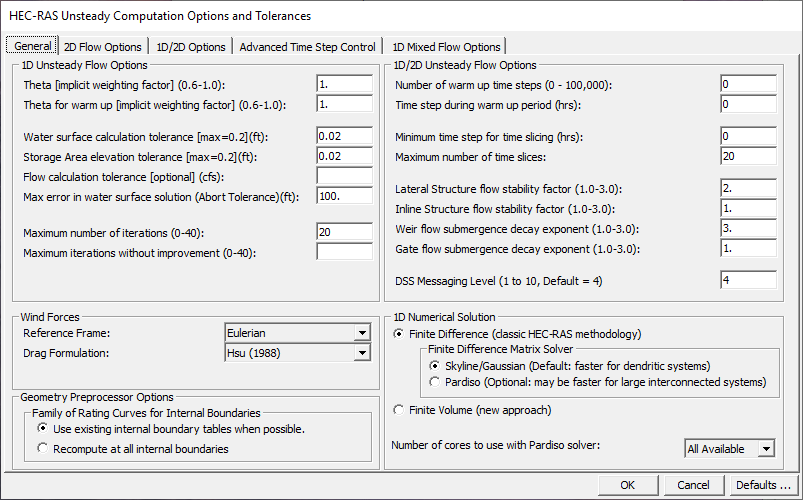Expand the Drag Formulation dropdown arrow
803x500 pixels.
[x=362, y=353]
